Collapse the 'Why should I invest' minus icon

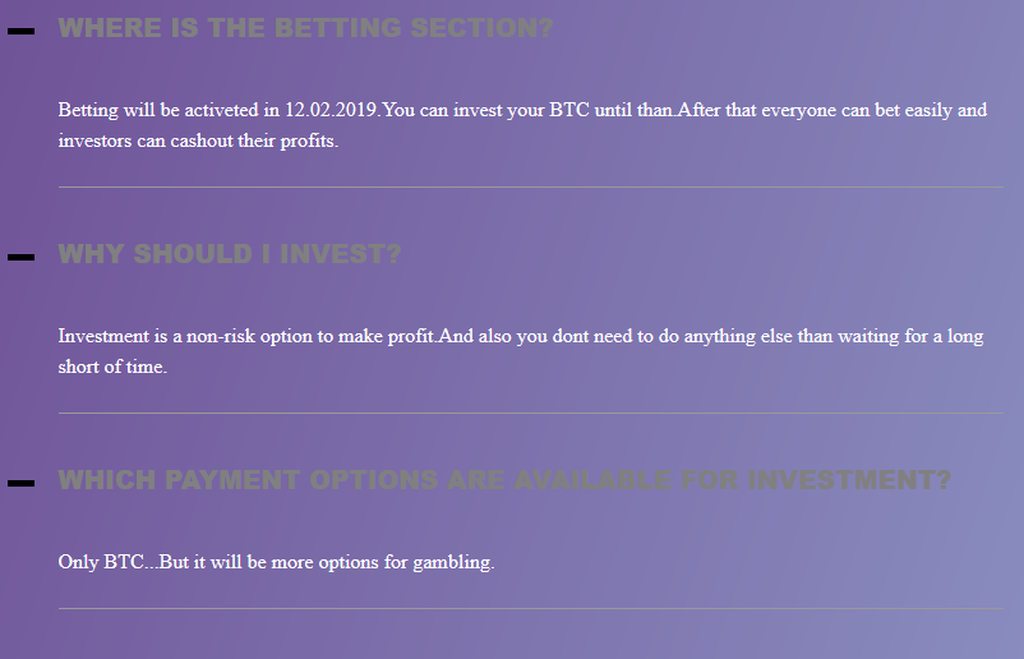pyautogui.click(x=21, y=257)
